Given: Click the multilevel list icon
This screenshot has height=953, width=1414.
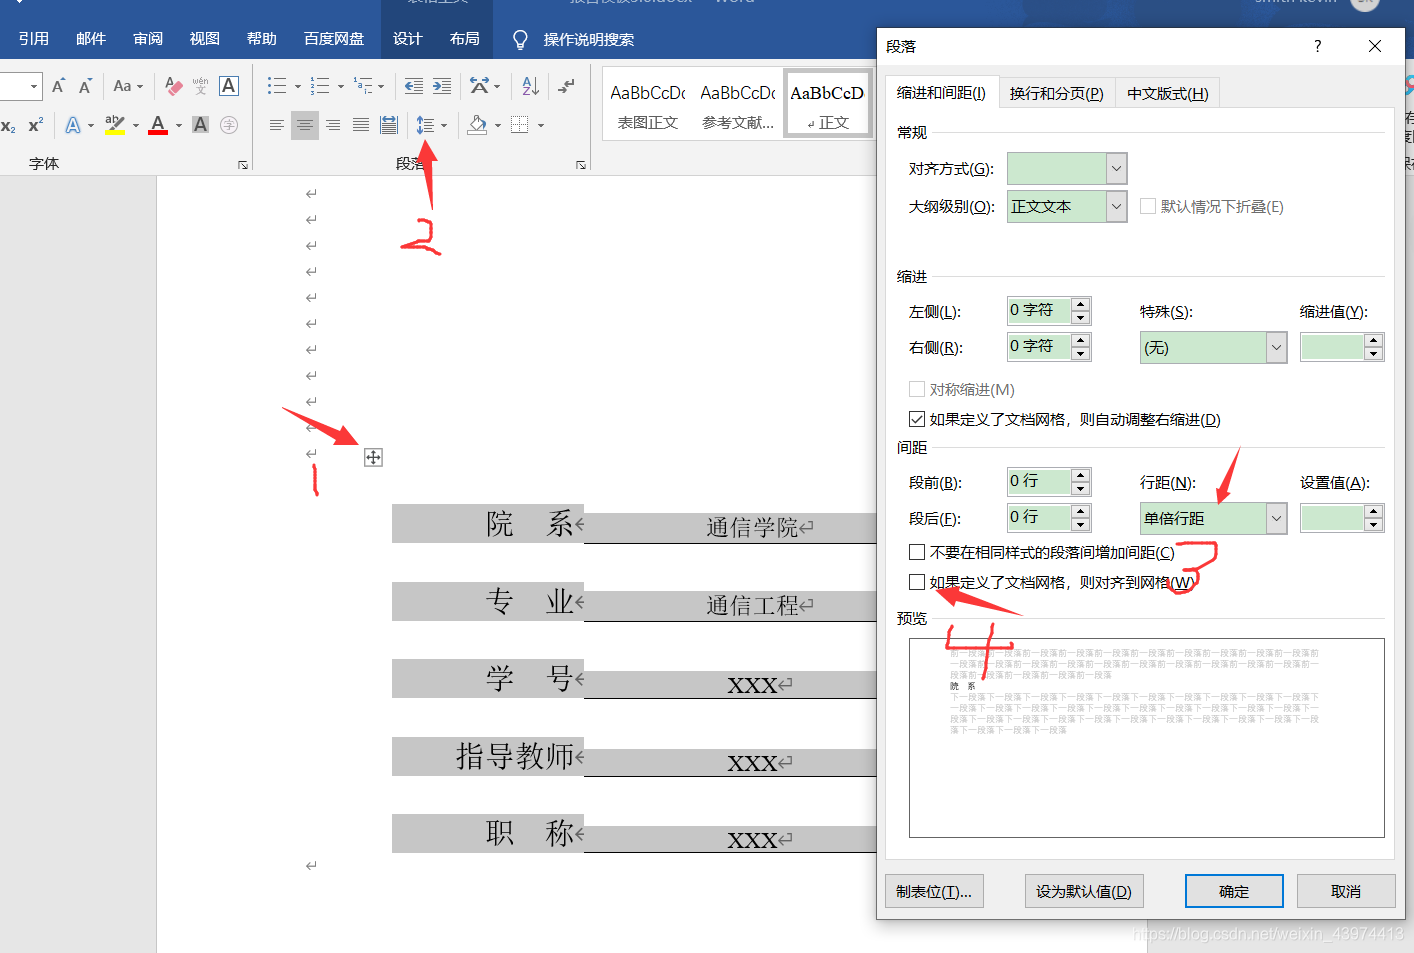Looking at the screenshot, I should pyautogui.click(x=363, y=86).
